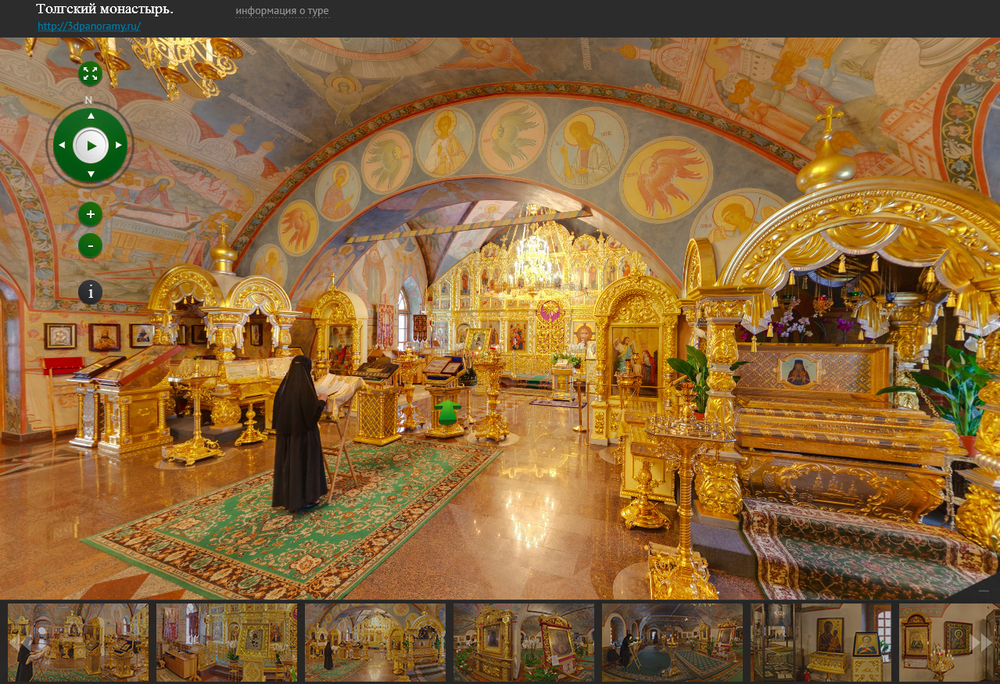This screenshot has width=1000, height=684.
Task: Zoom out with the minus button
Action: [90, 245]
